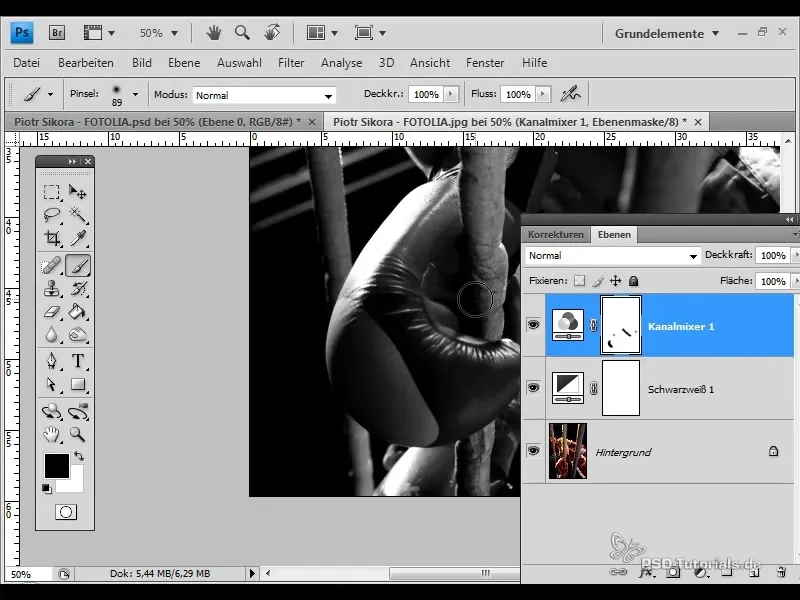Open the status bar info arrow
Viewport: 800px width, 600px height.
252,573
